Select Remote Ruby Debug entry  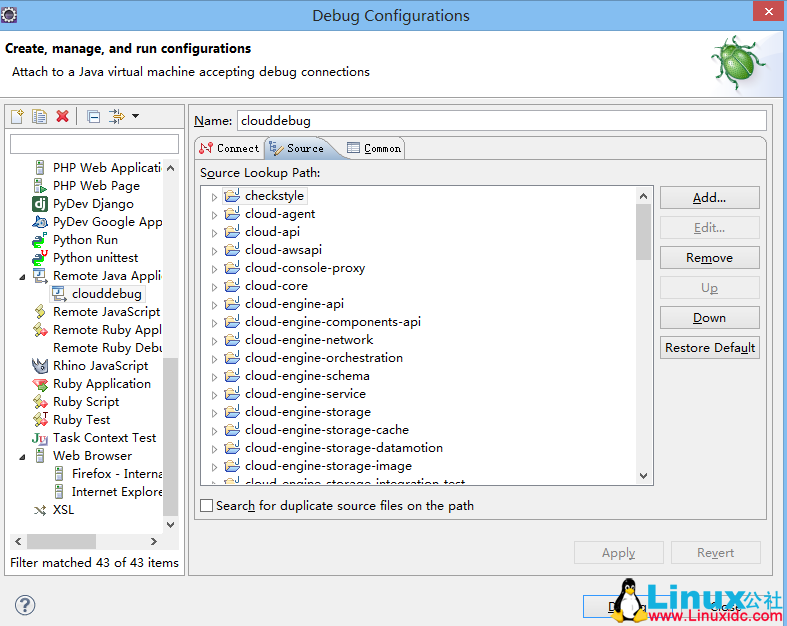pyautogui.click(x=107, y=347)
